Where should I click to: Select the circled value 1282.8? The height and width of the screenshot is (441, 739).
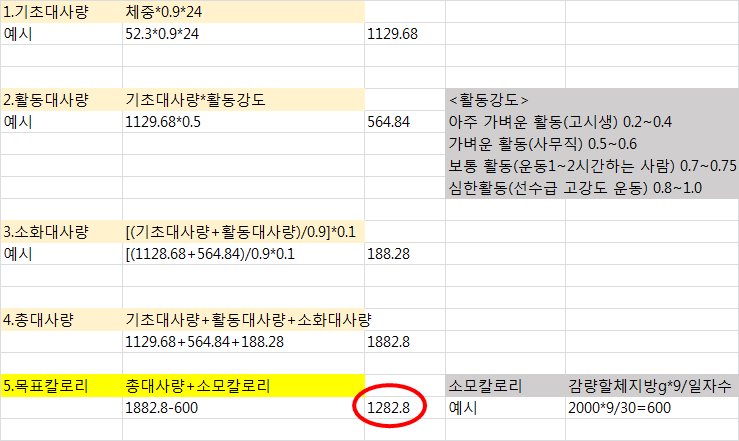(389, 408)
